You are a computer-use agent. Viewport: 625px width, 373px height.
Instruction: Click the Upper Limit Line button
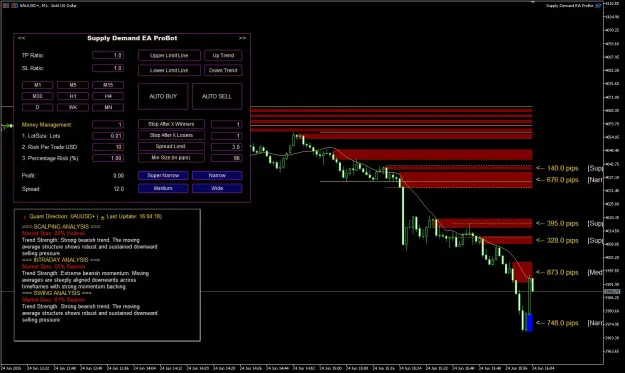click(169, 55)
